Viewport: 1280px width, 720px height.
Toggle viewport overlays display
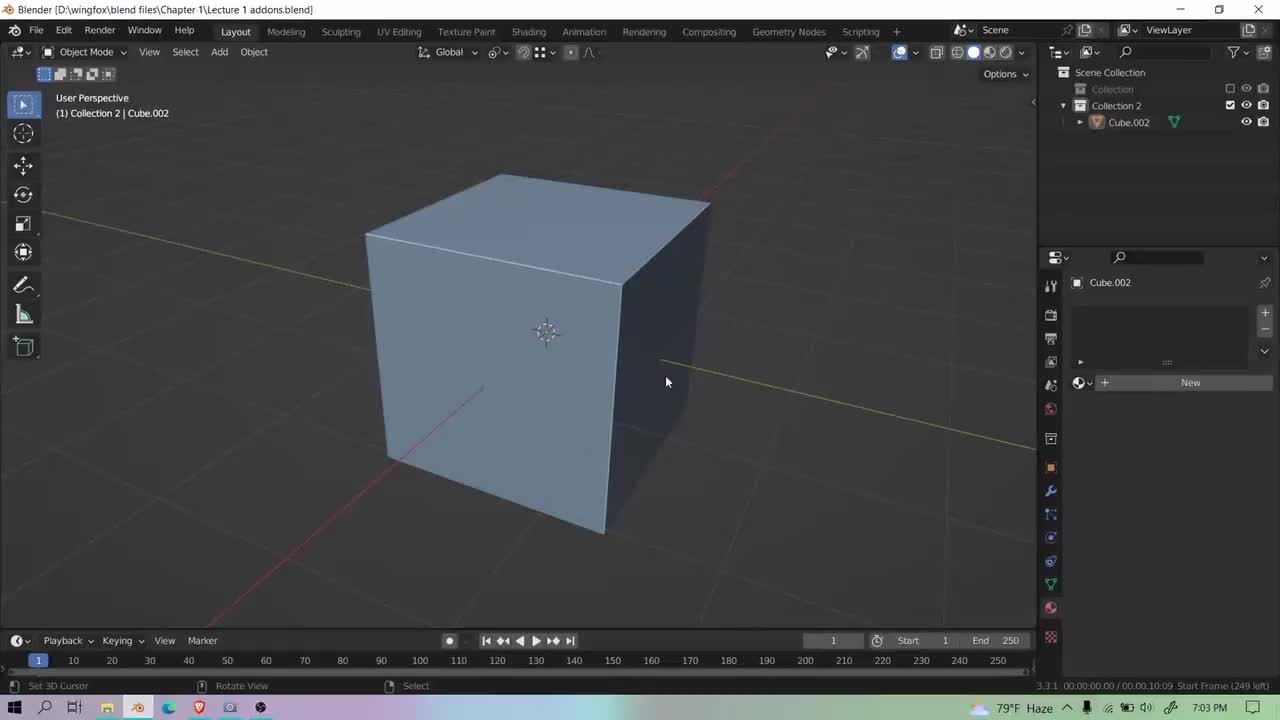[x=899, y=52]
